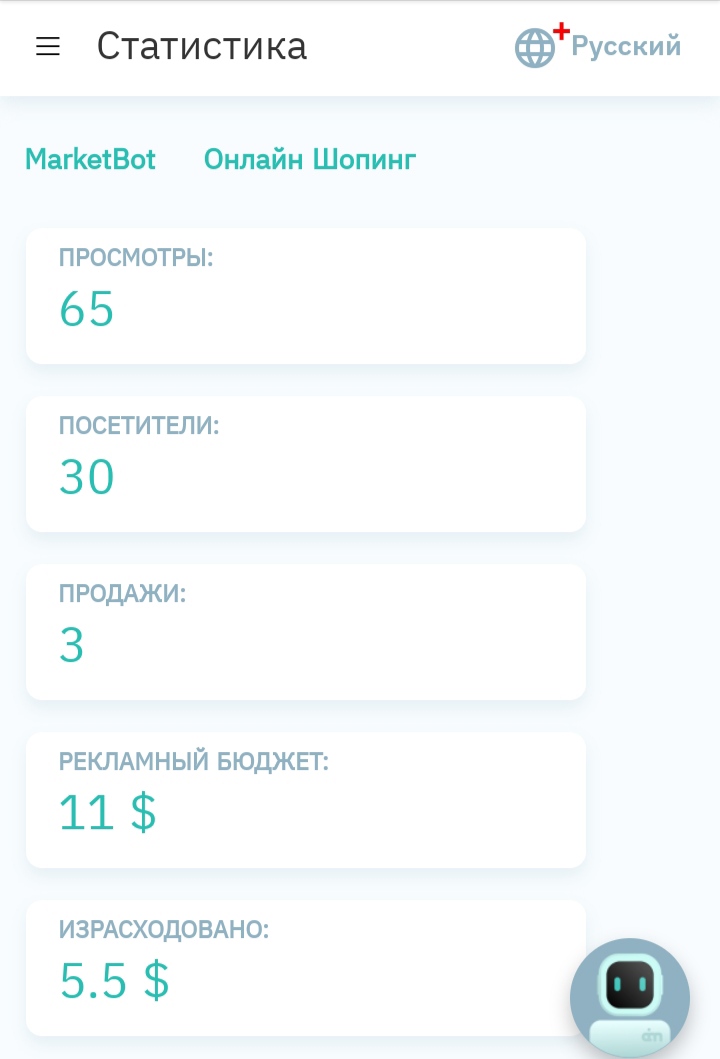Click the blank area of the top header bar
Screen dimensions: 720x1059
point(411,47)
